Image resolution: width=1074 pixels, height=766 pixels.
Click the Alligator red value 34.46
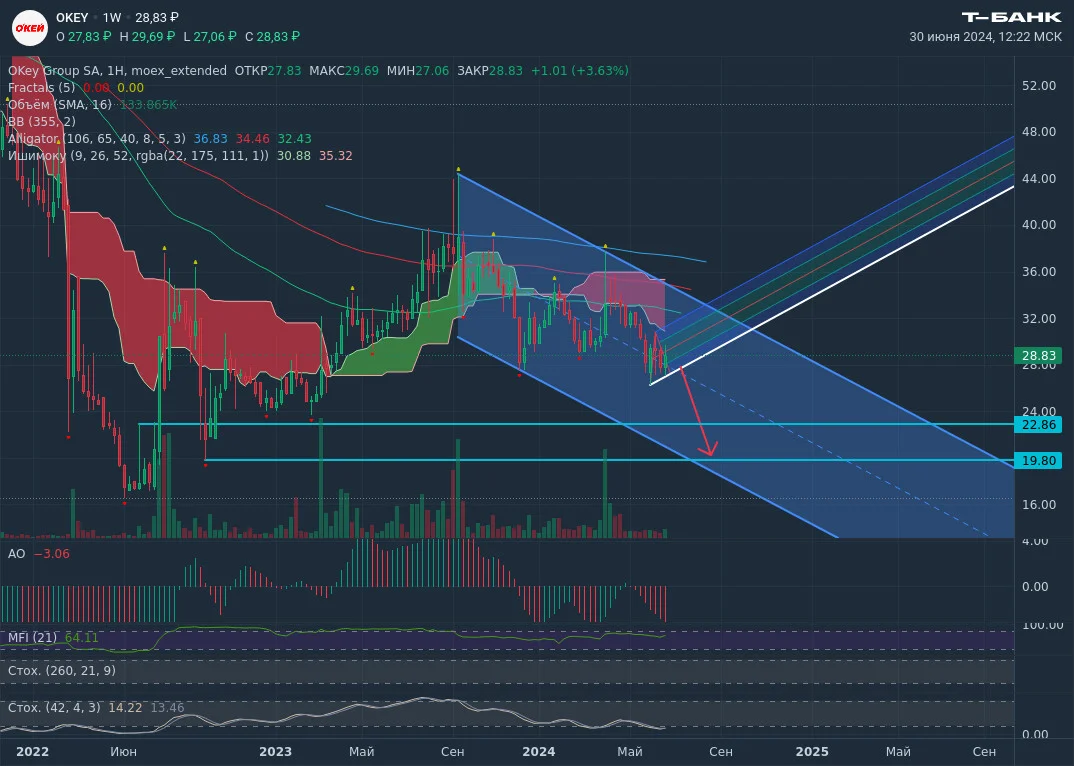coord(253,138)
